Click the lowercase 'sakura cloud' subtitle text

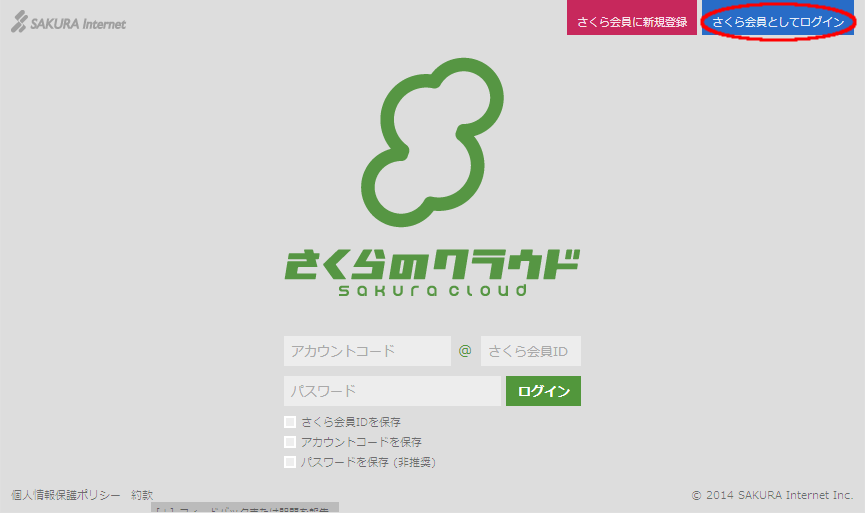432,291
